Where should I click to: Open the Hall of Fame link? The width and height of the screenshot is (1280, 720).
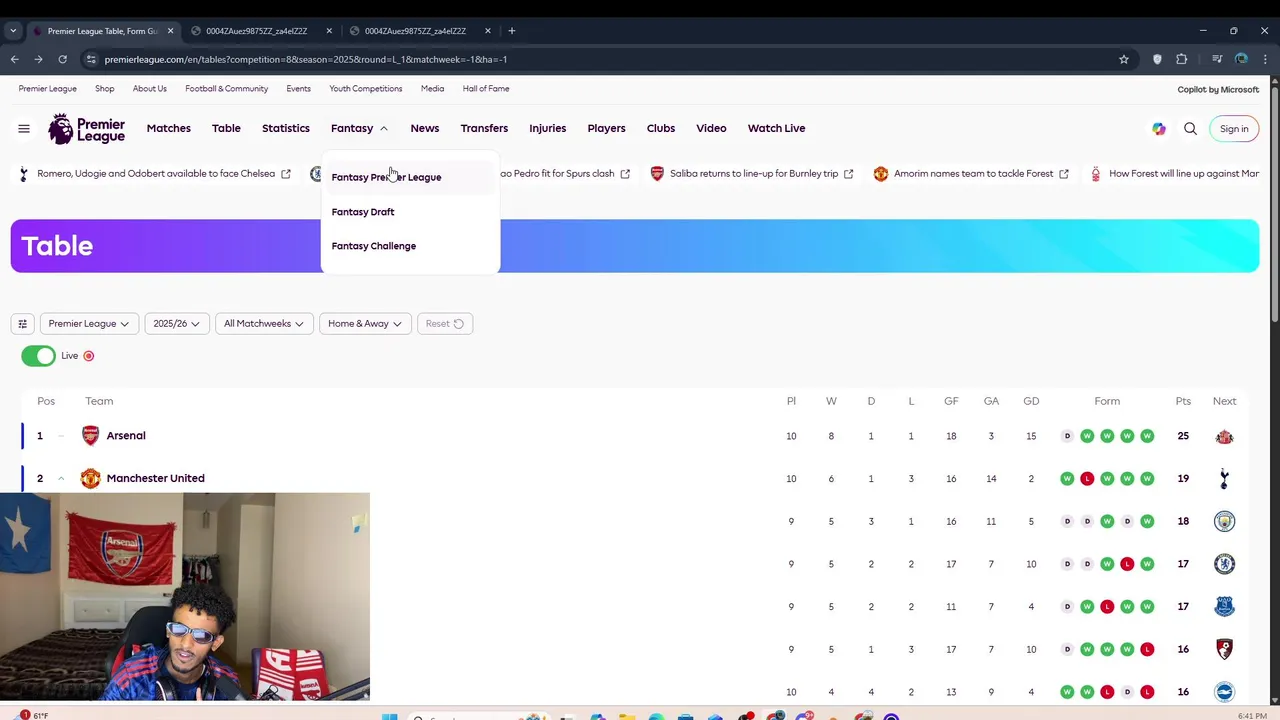(486, 89)
